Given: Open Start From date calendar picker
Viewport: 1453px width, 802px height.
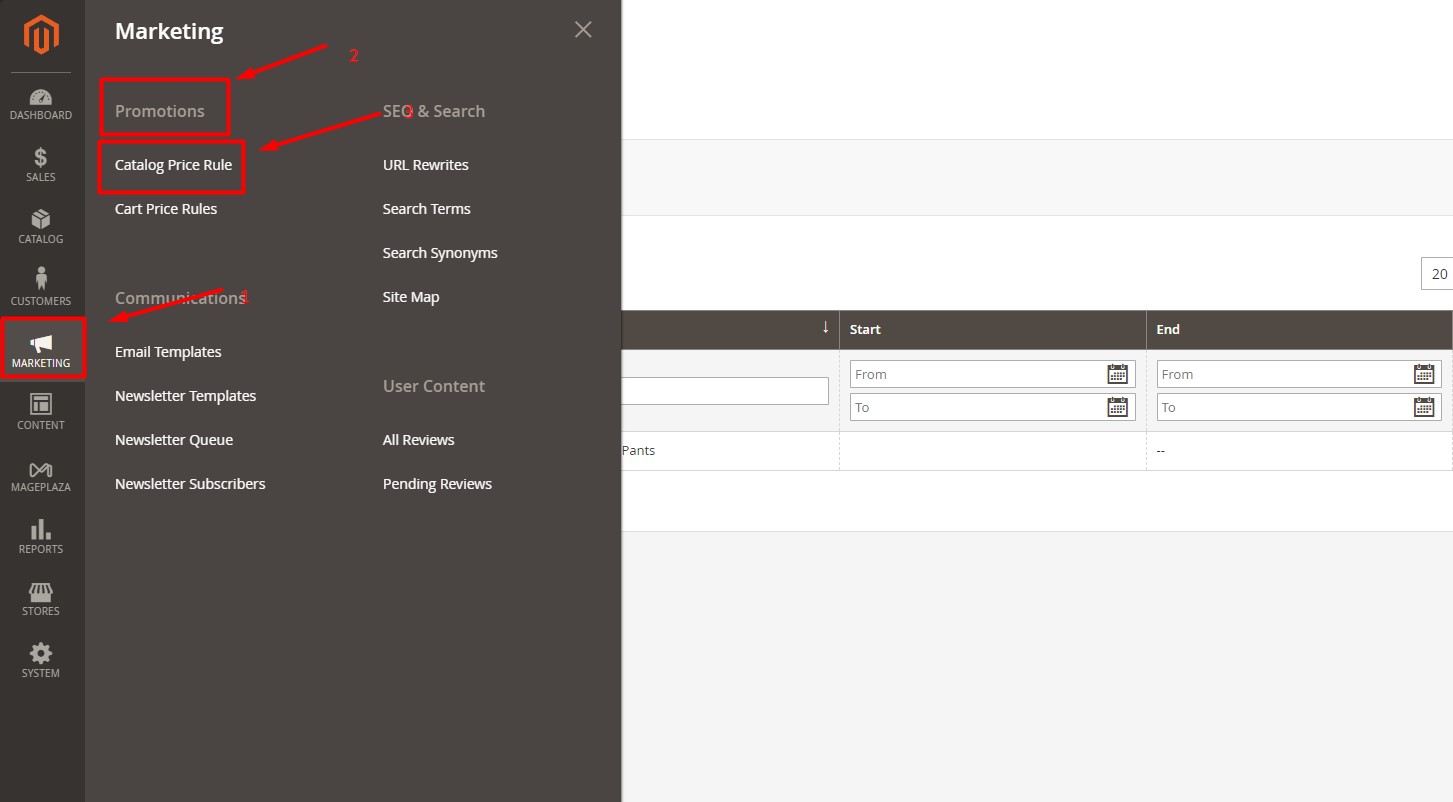Looking at the screenshot, I should [1117, 374].
